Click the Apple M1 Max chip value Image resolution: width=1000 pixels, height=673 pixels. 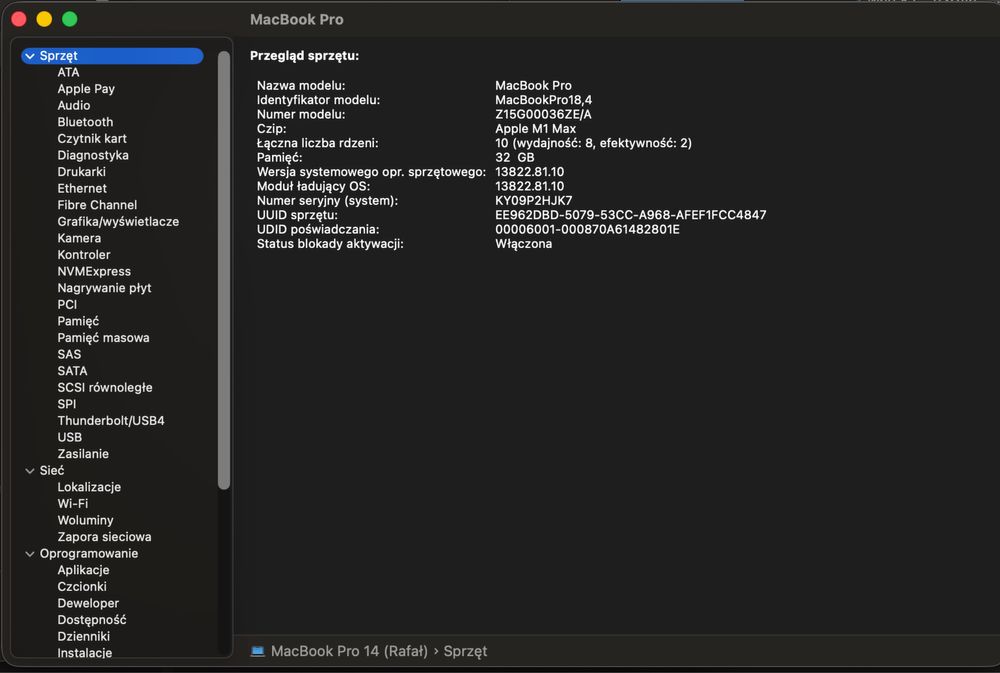click(535, 128)
